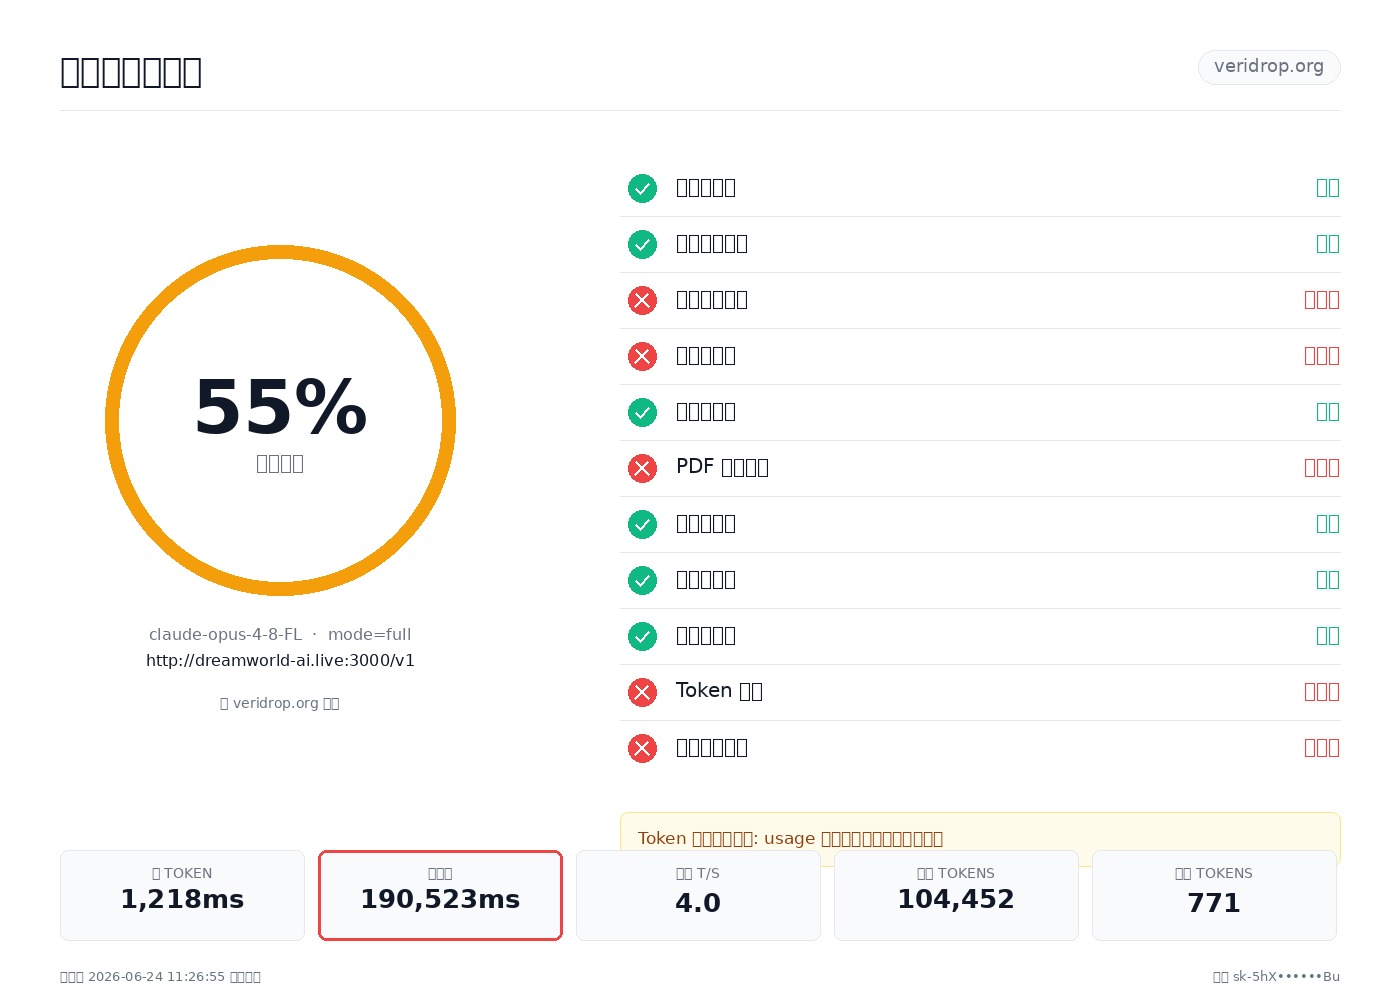Screen dimensions: 1400x1000
Task: Click green check icon directly above PDF row
Action: tap(642, 412)
